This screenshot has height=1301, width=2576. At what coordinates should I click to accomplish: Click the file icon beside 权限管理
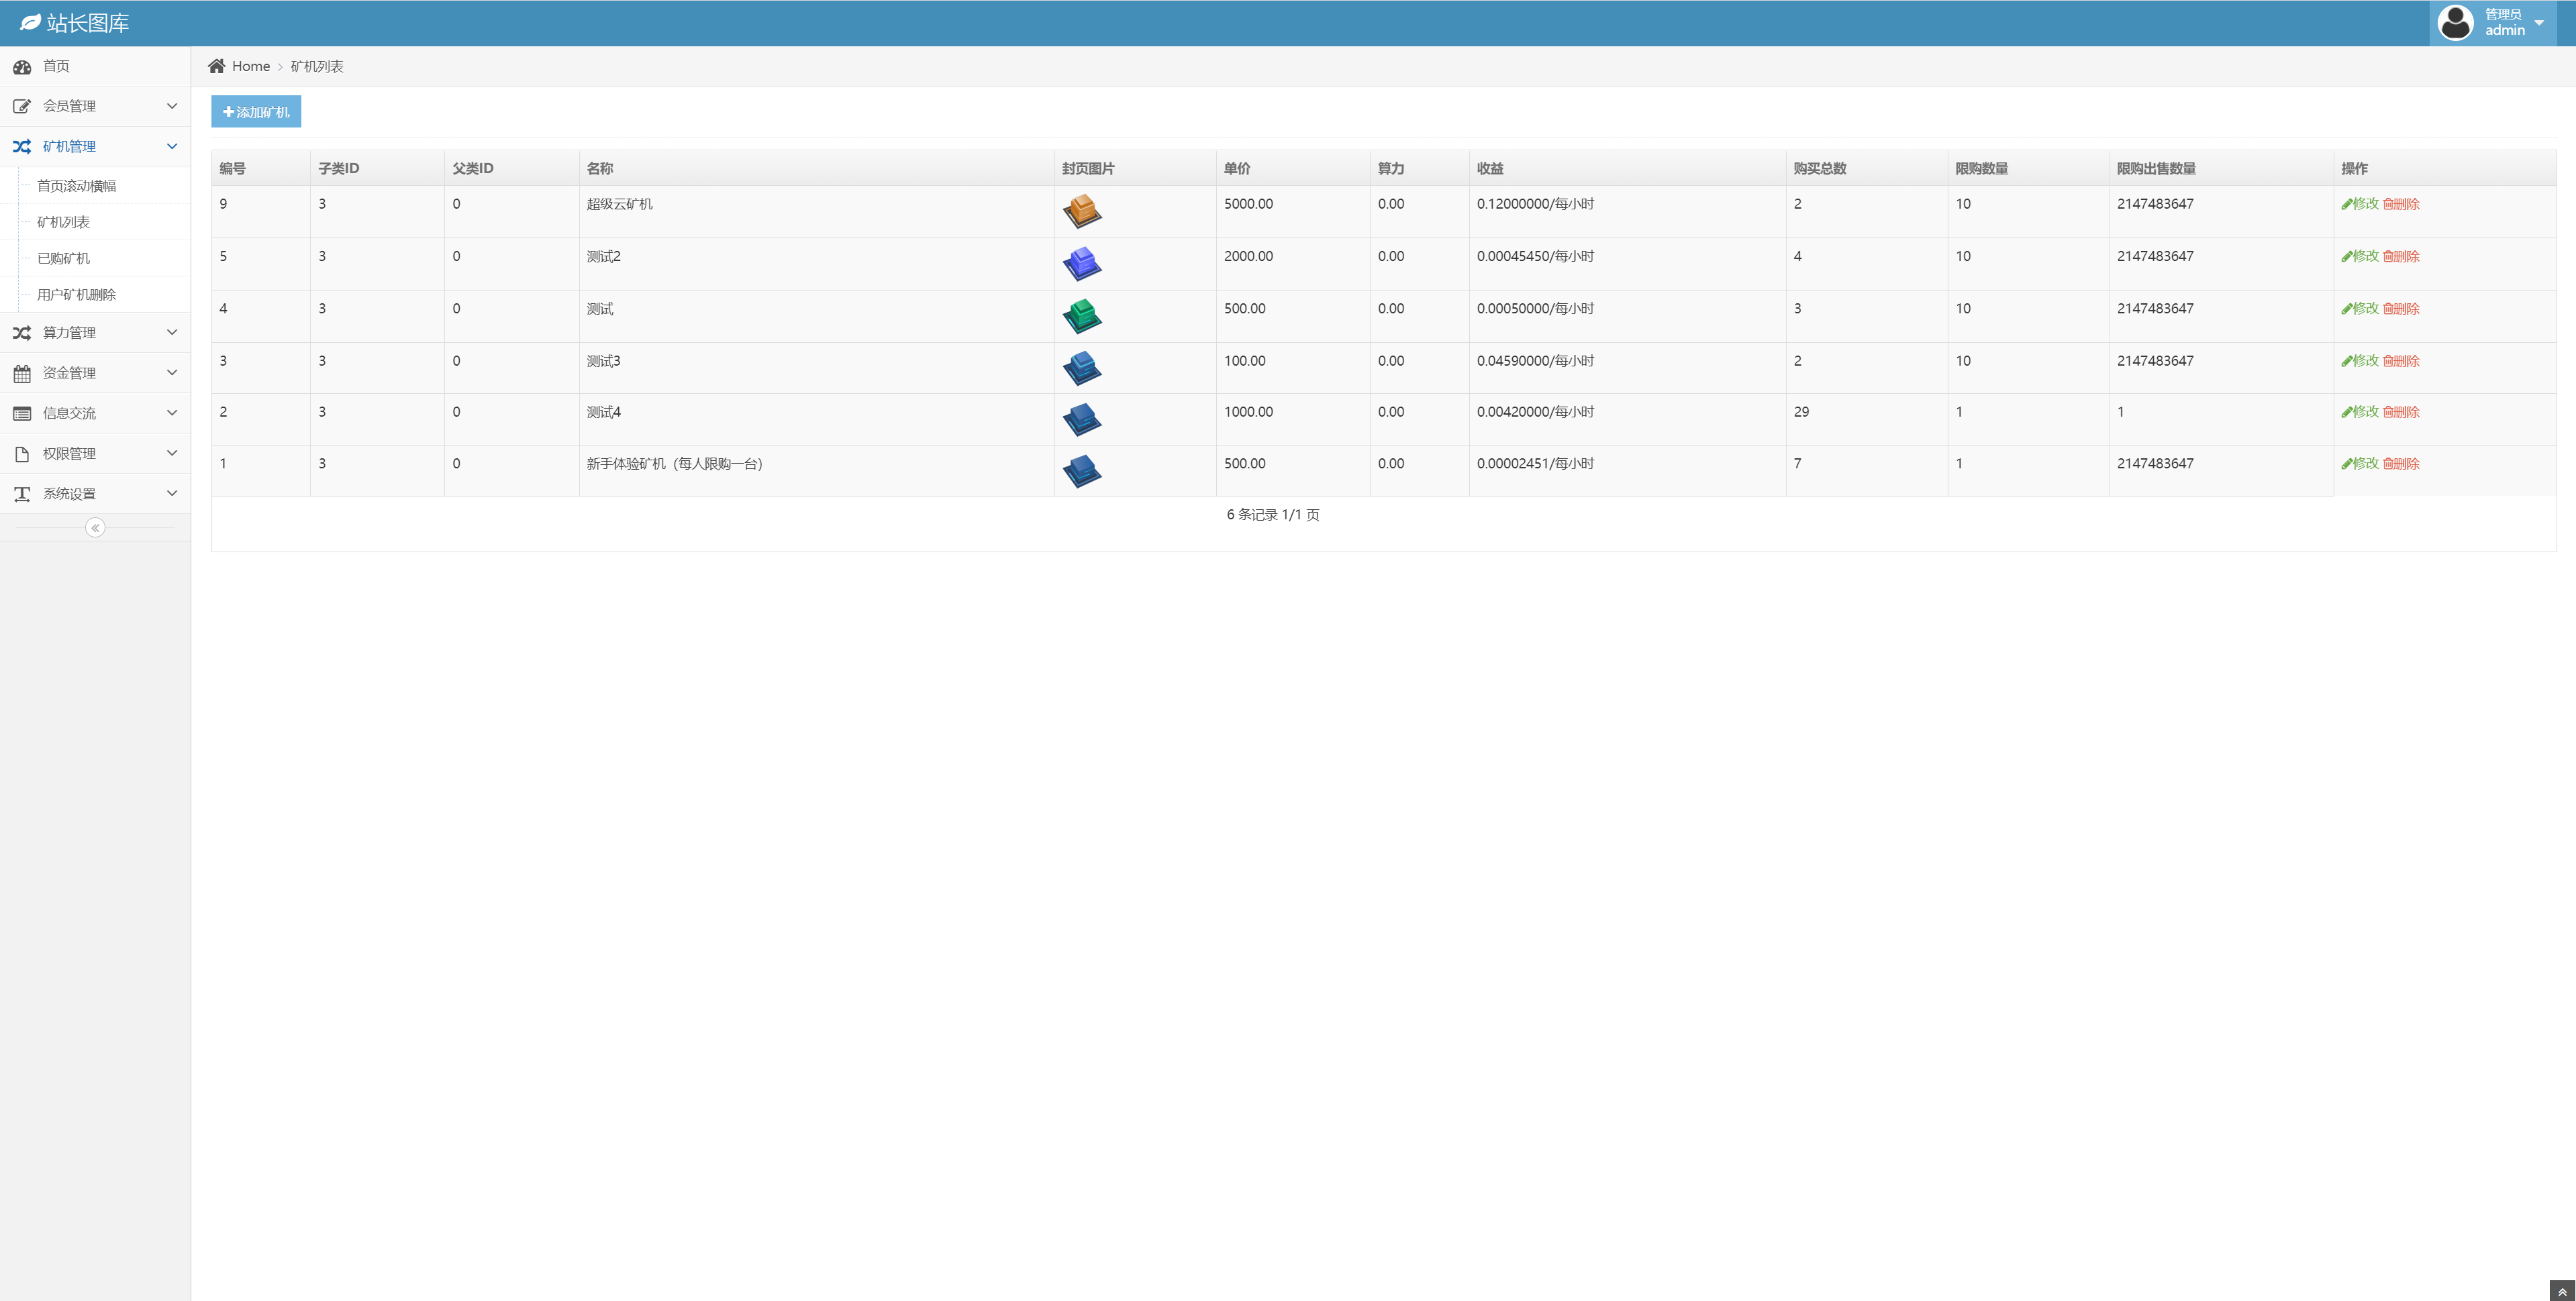pyautogui.click(x=22, y=454)
